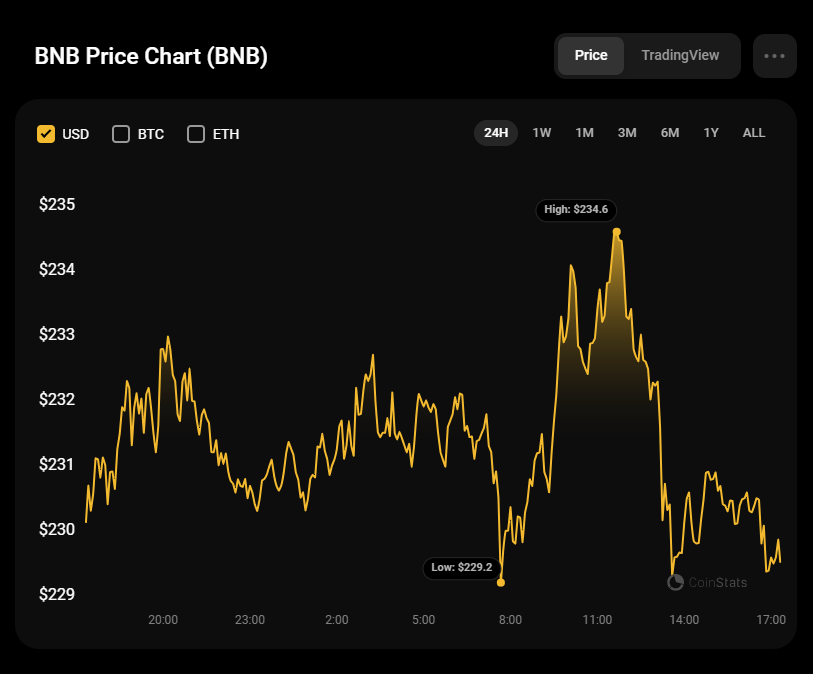Display ALL time price history
The height and width of the screenshot is (674, 813).
click(x=754, y=133)
